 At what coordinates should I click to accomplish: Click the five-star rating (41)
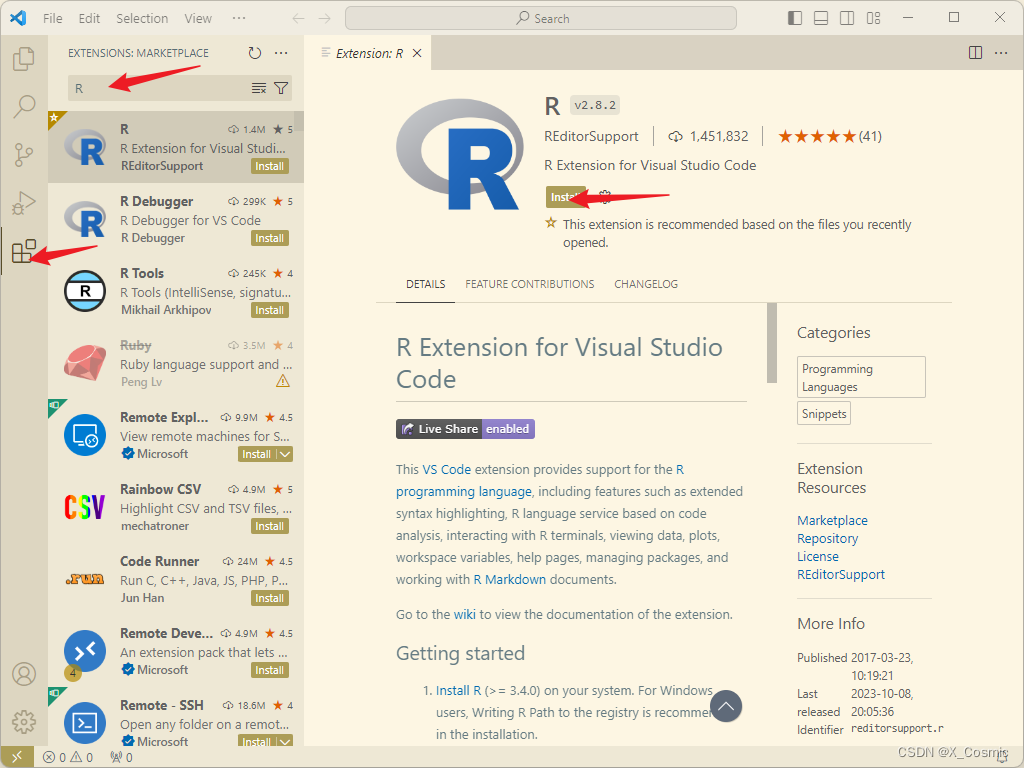tap(829, 136)
